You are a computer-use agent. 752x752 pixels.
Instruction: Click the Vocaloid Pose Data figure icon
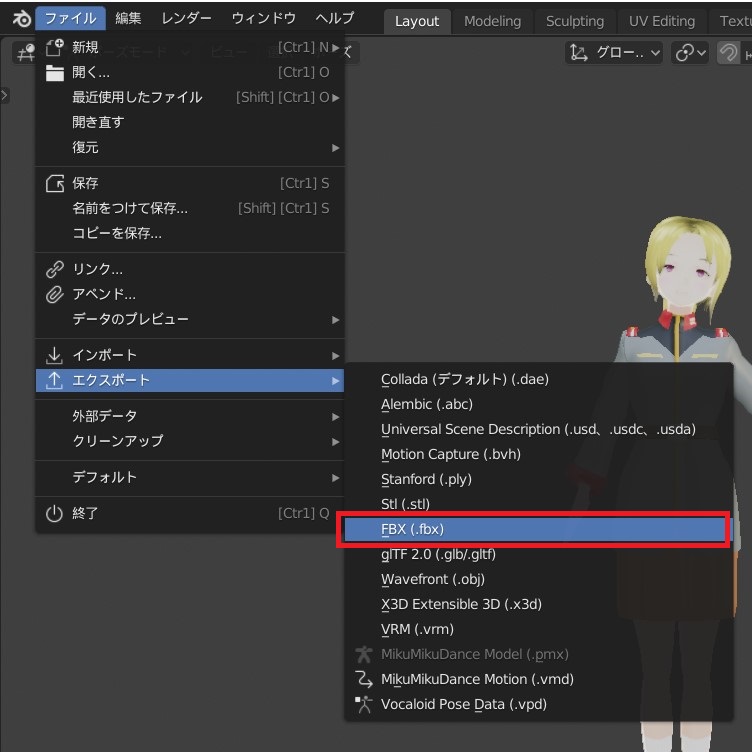click(364, 704)
